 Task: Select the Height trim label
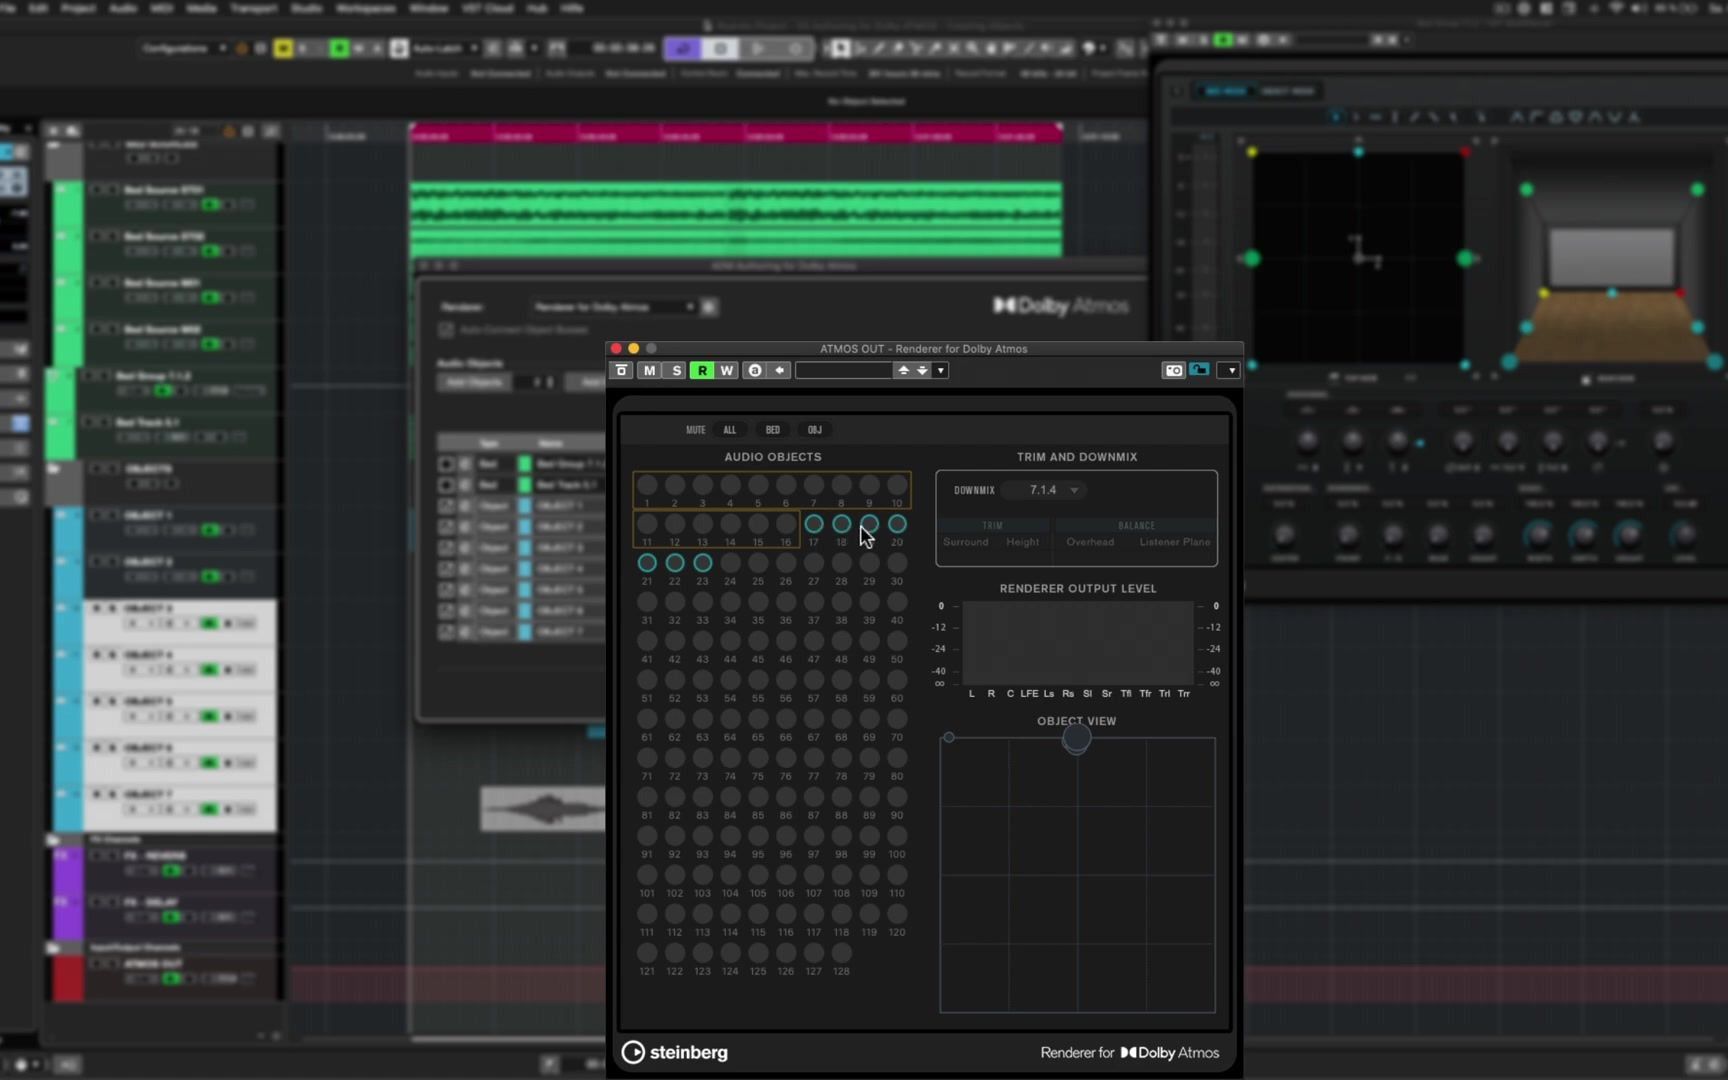coord(1022,542)
